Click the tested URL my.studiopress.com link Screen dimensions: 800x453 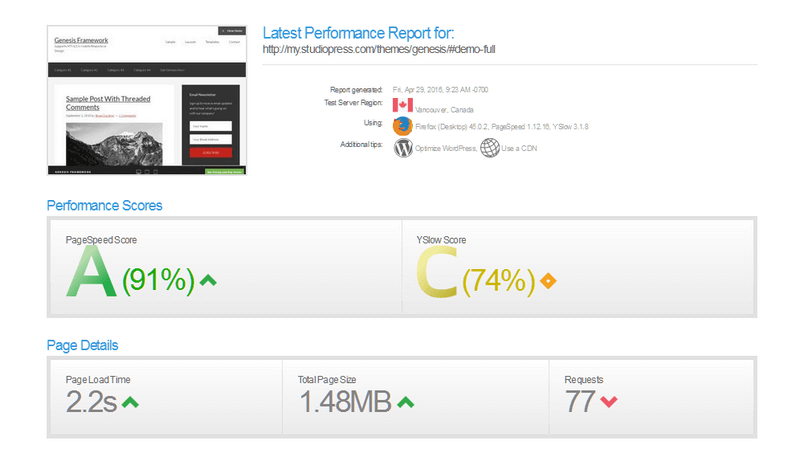pos(379,49)
